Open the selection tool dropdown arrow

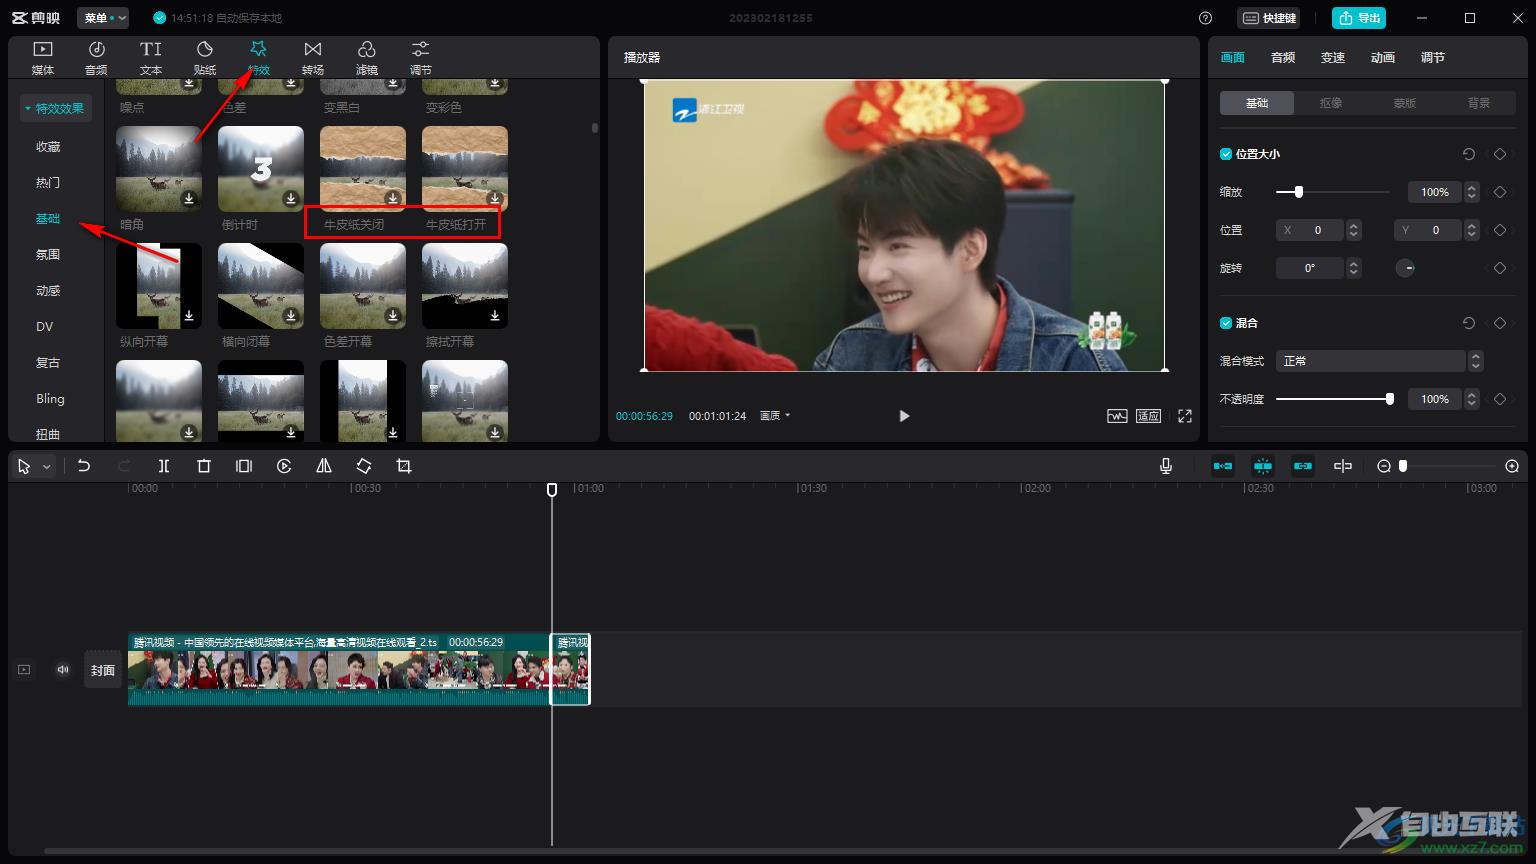click(46, 467)
